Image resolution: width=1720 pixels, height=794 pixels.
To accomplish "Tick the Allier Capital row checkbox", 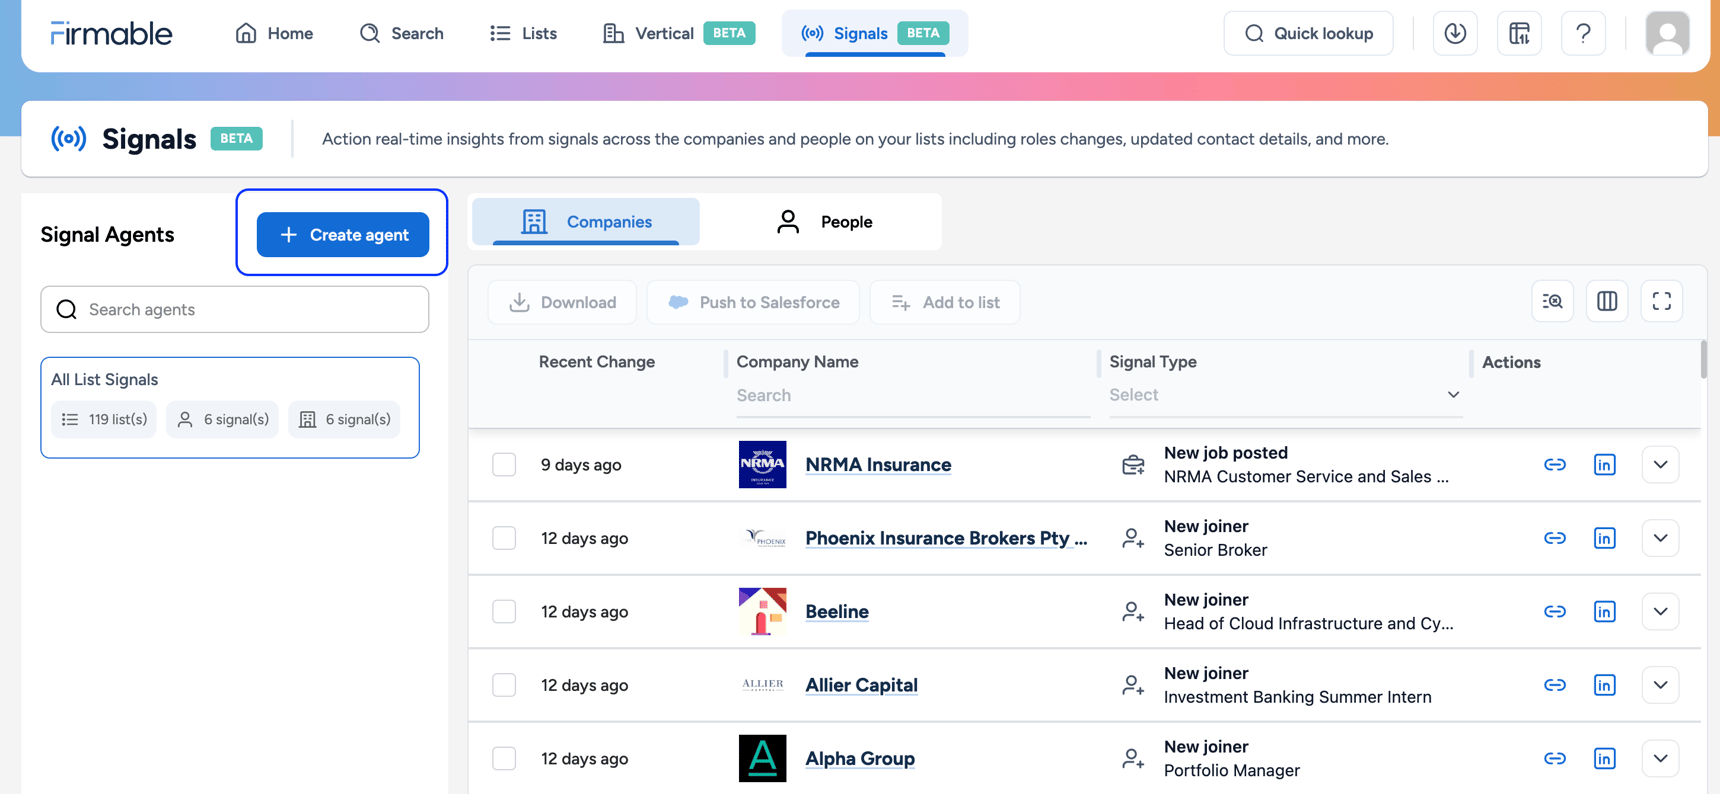I will [x=504, y=685].
